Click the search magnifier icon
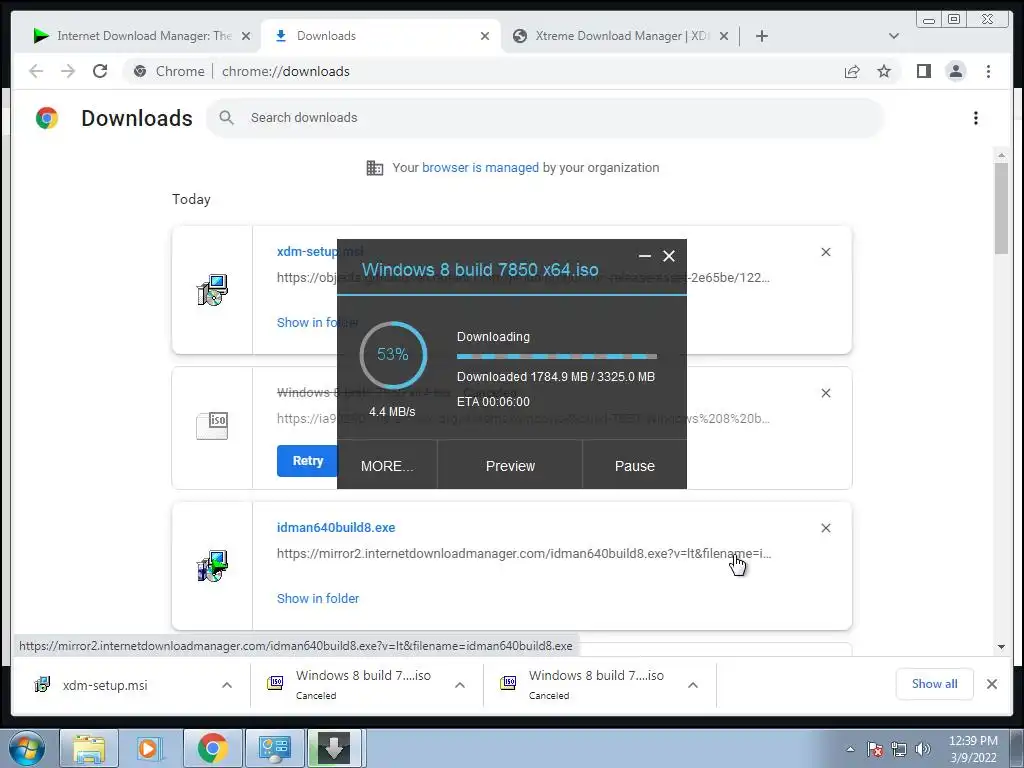1024x768 pixels. (x=227, y=118)
